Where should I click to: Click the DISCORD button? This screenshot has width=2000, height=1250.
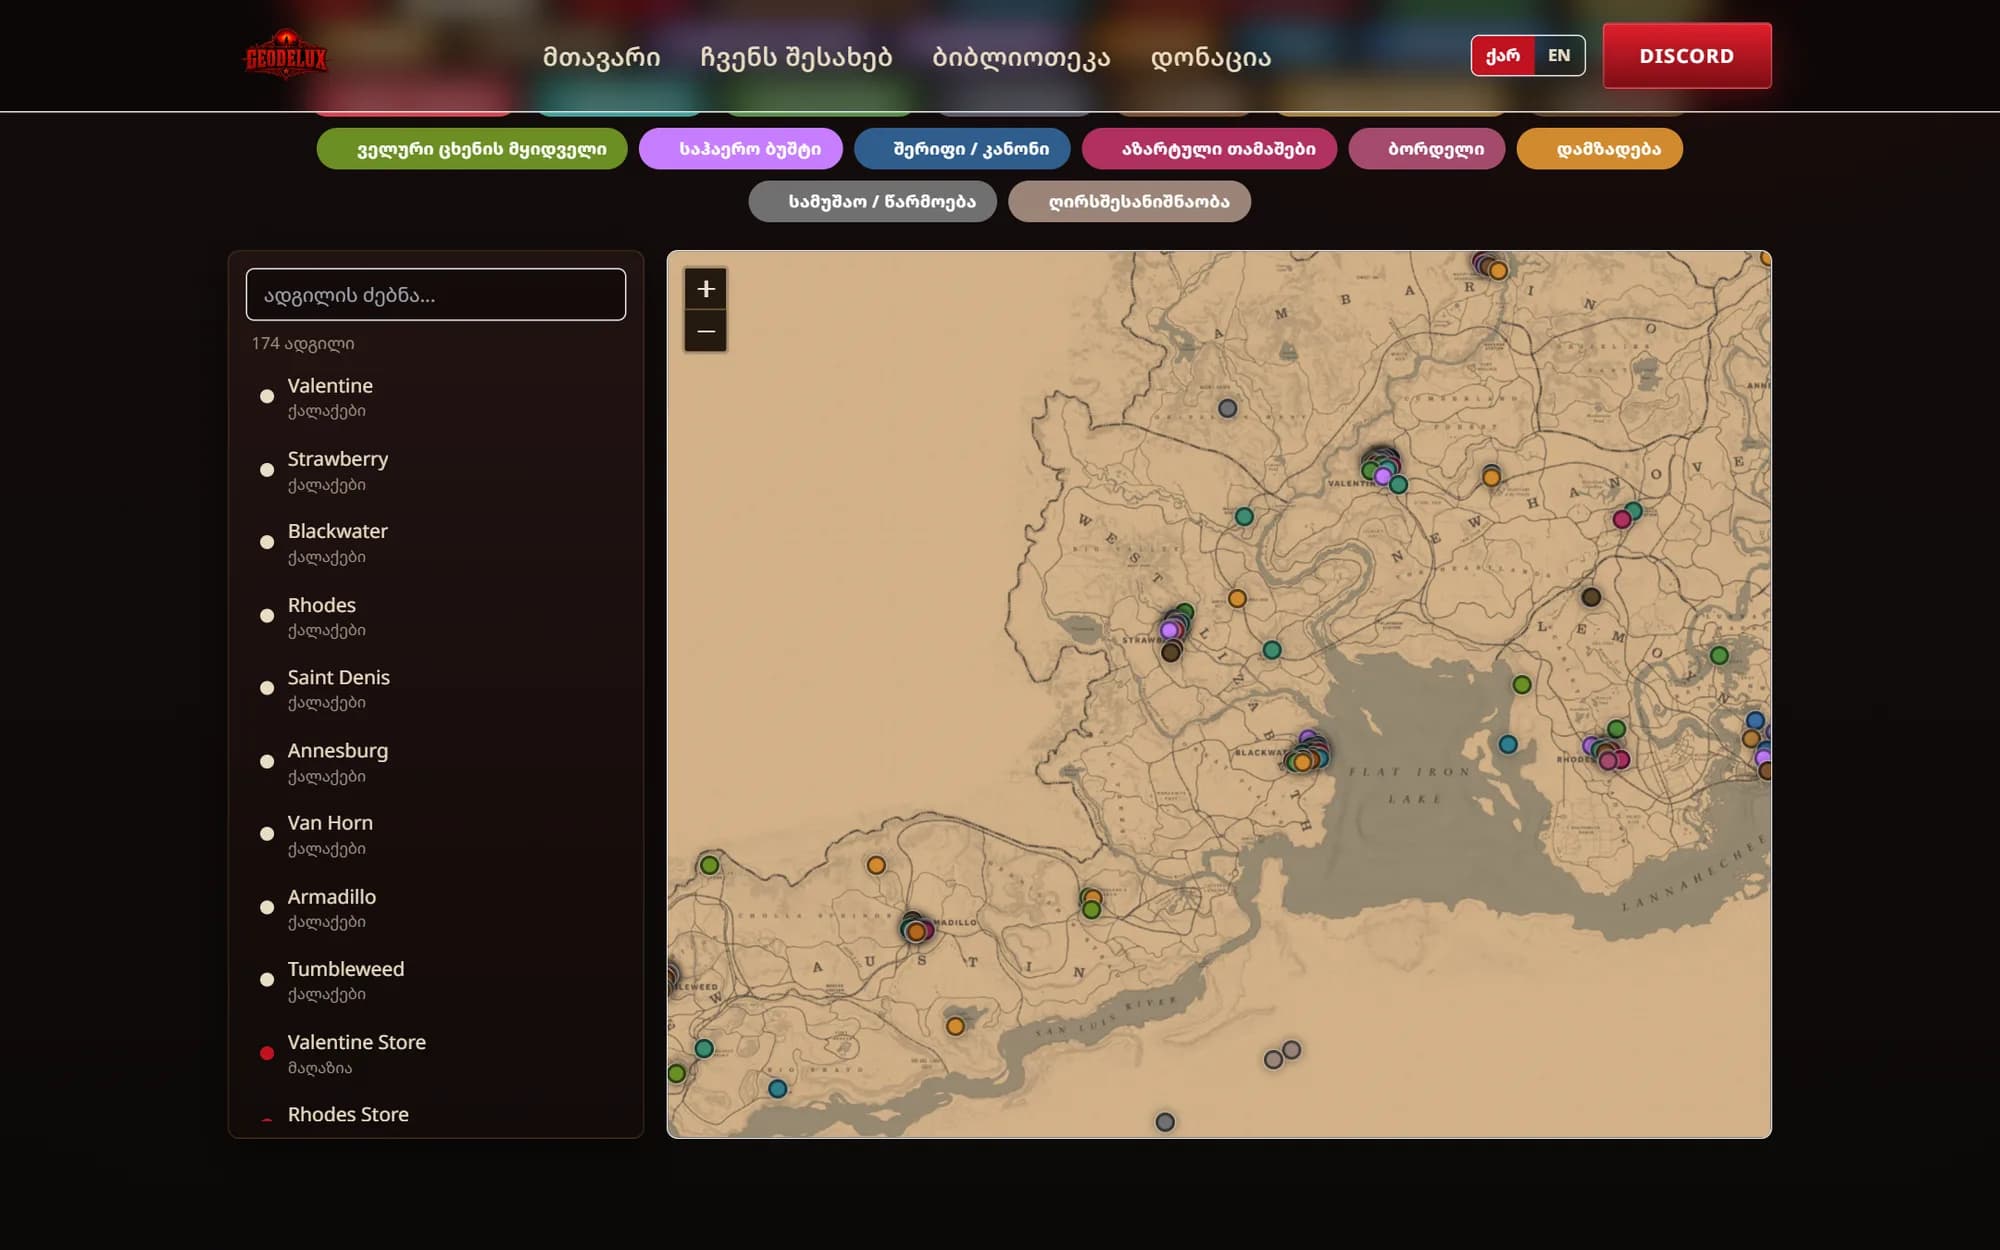(x=1687, y=56)
